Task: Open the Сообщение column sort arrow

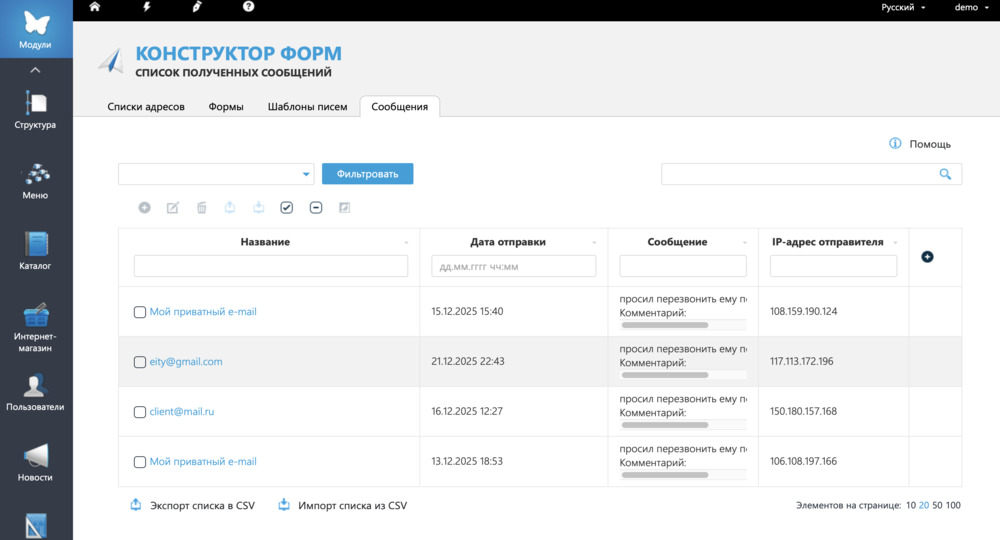Action: tap(745, 243)
